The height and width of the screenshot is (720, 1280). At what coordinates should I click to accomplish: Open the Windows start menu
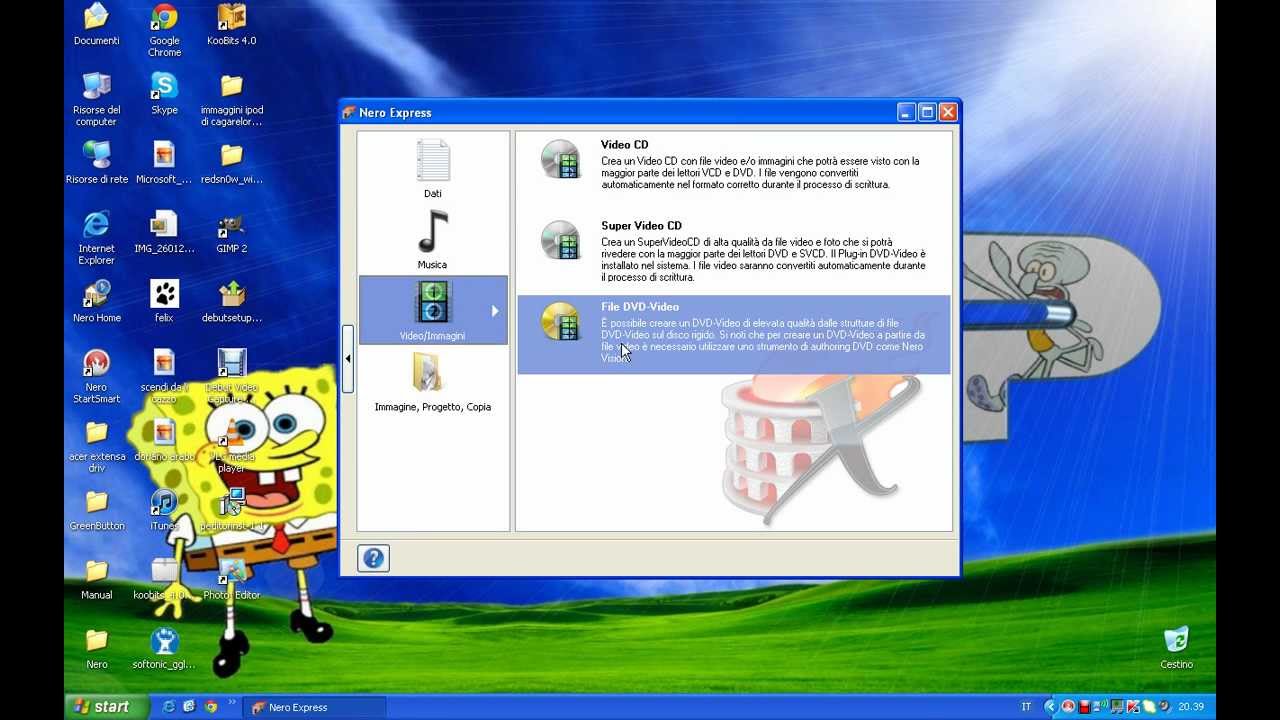tap(105, 707)
